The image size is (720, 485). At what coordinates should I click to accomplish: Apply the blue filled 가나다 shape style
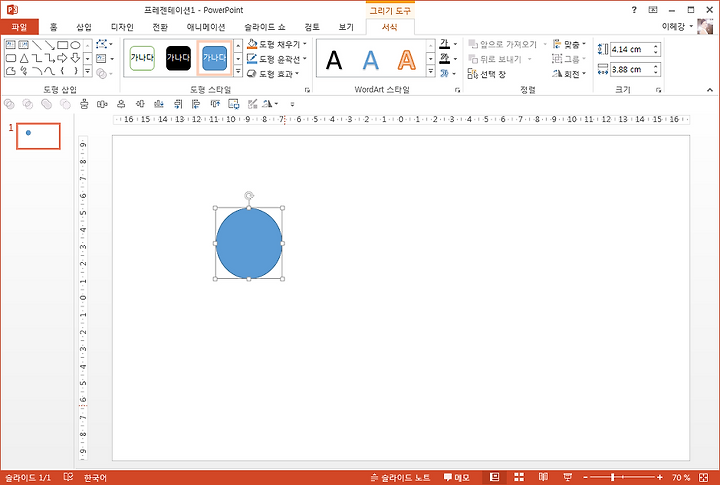pos(214,58)
